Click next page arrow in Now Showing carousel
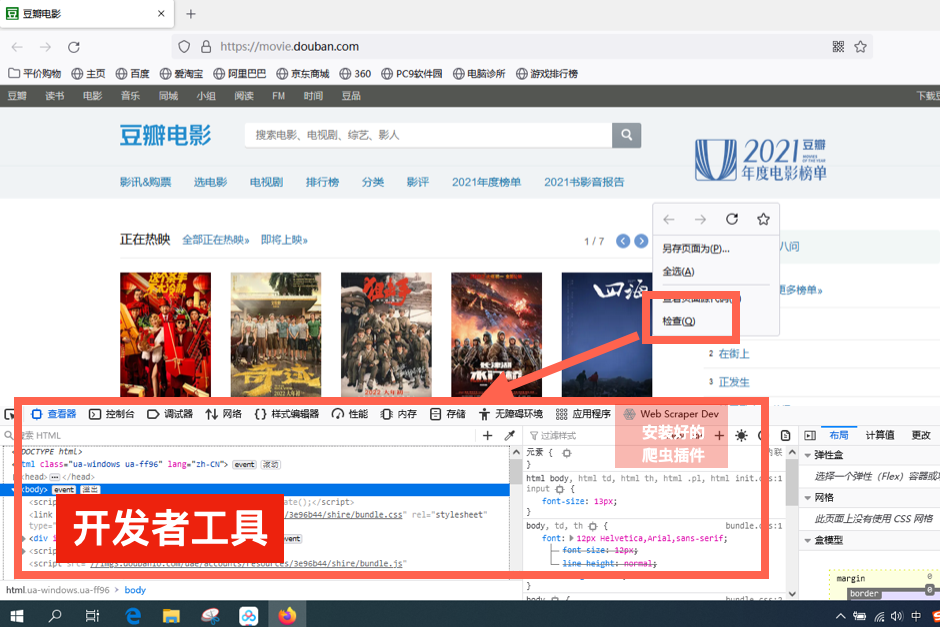The width and height of the screenshot is (940, 627). [642, 241]
